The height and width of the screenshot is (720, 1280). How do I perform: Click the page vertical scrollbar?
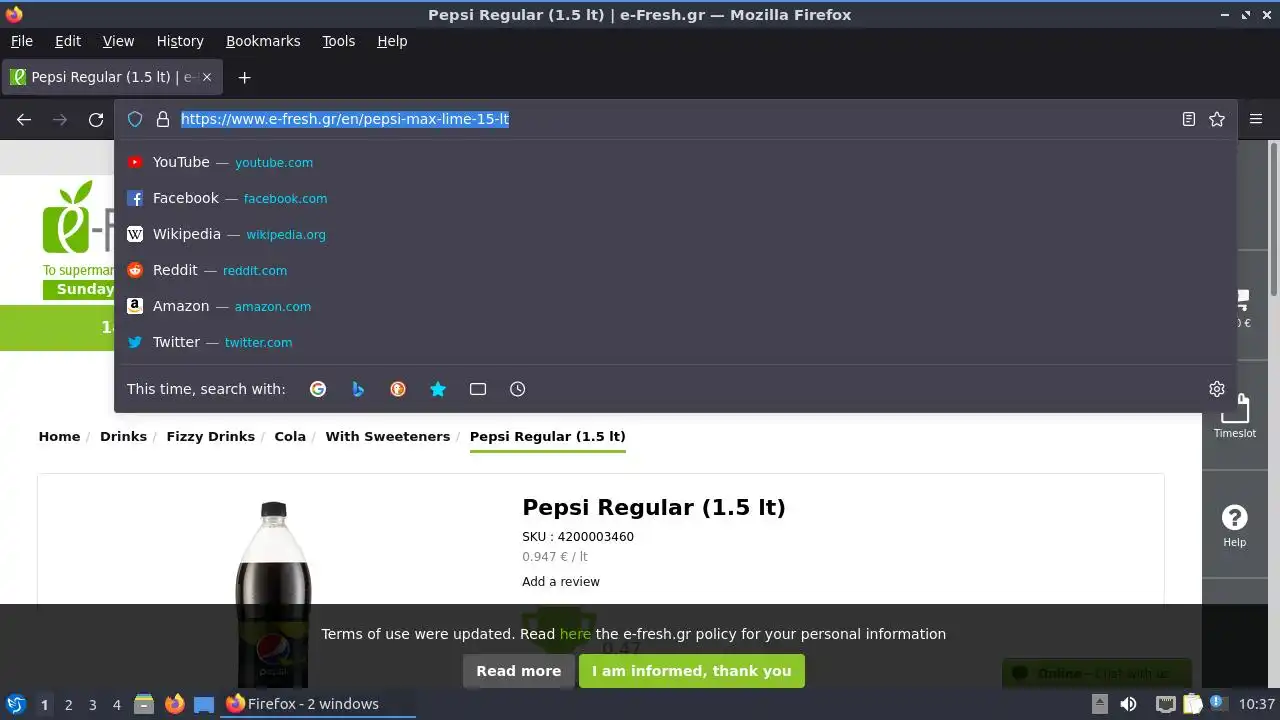point(1274,220)
